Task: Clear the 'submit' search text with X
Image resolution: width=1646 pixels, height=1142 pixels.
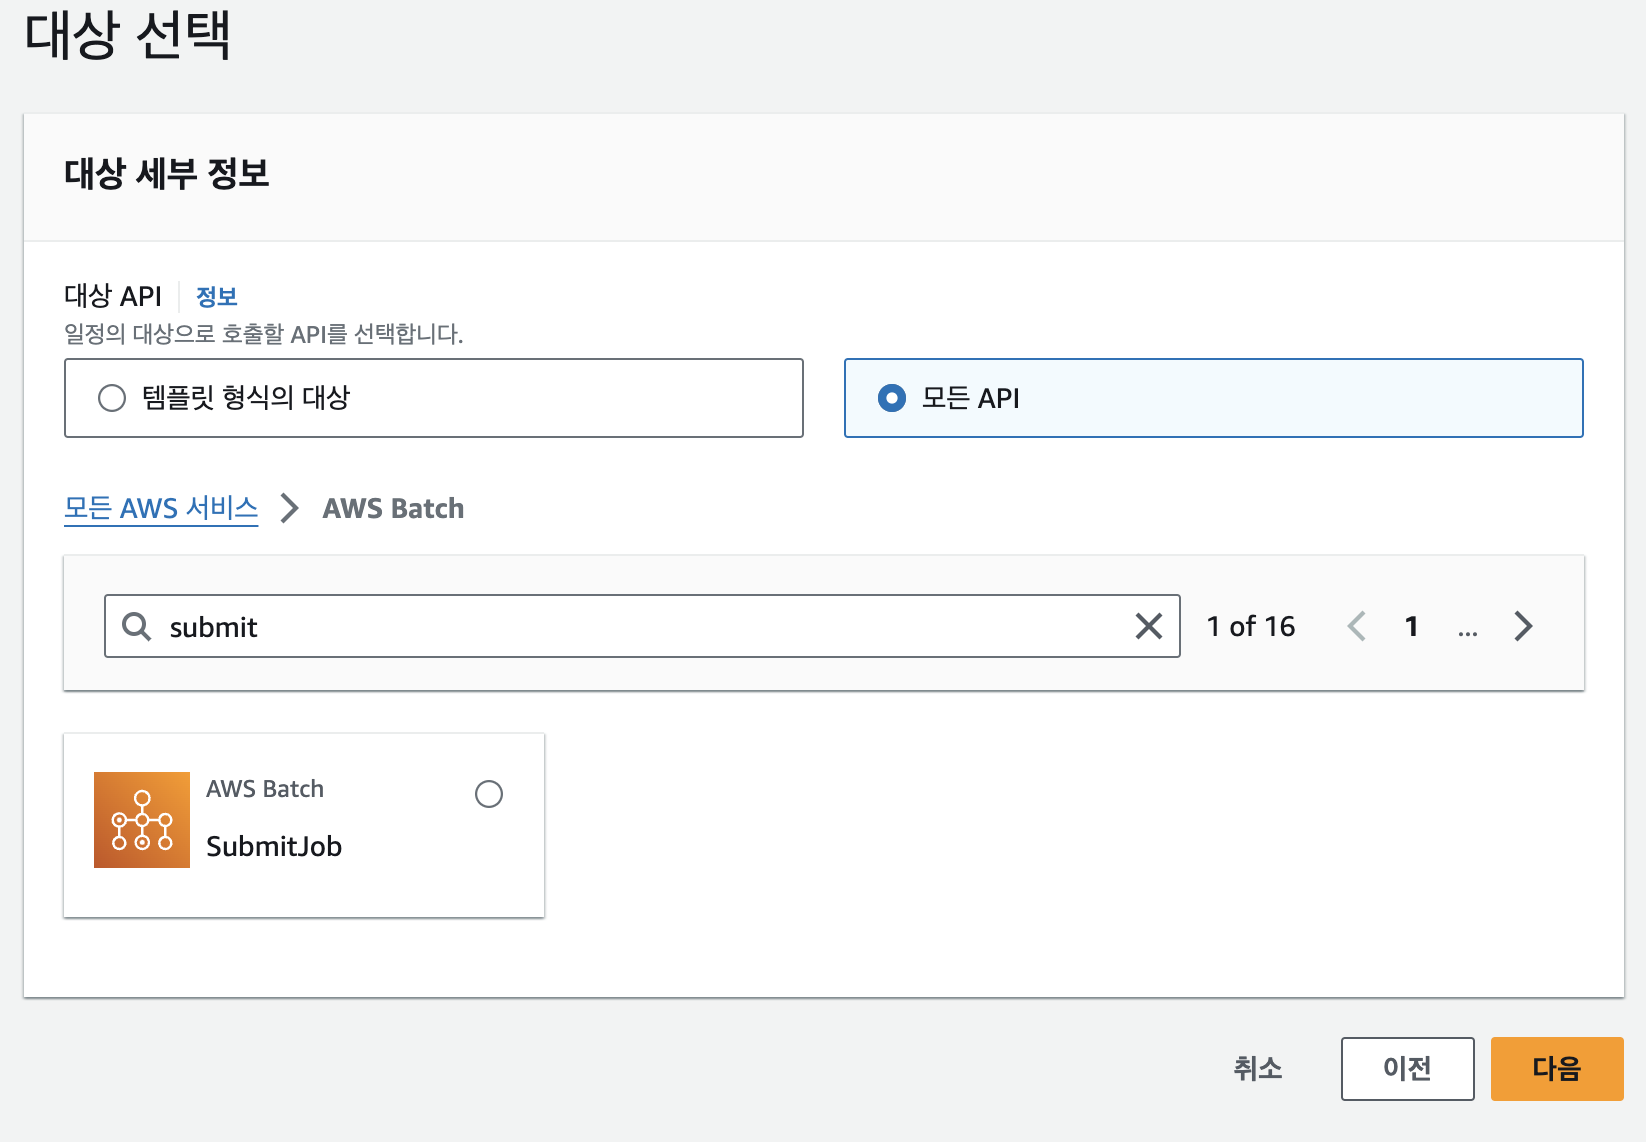Action: tap(1149, 627)
